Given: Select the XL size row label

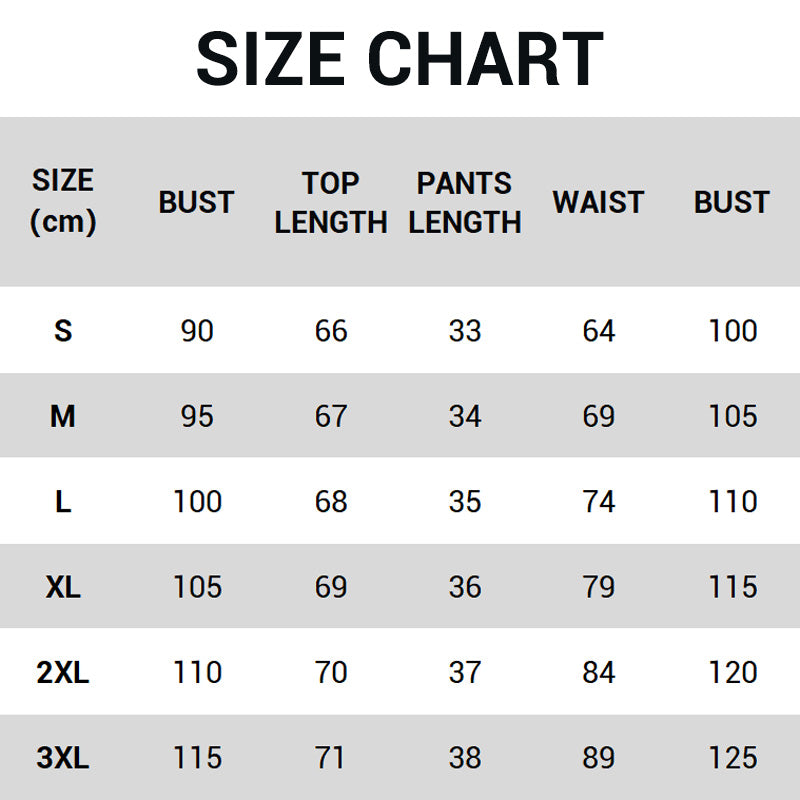Looking at the screenshot, I should 63,587.
